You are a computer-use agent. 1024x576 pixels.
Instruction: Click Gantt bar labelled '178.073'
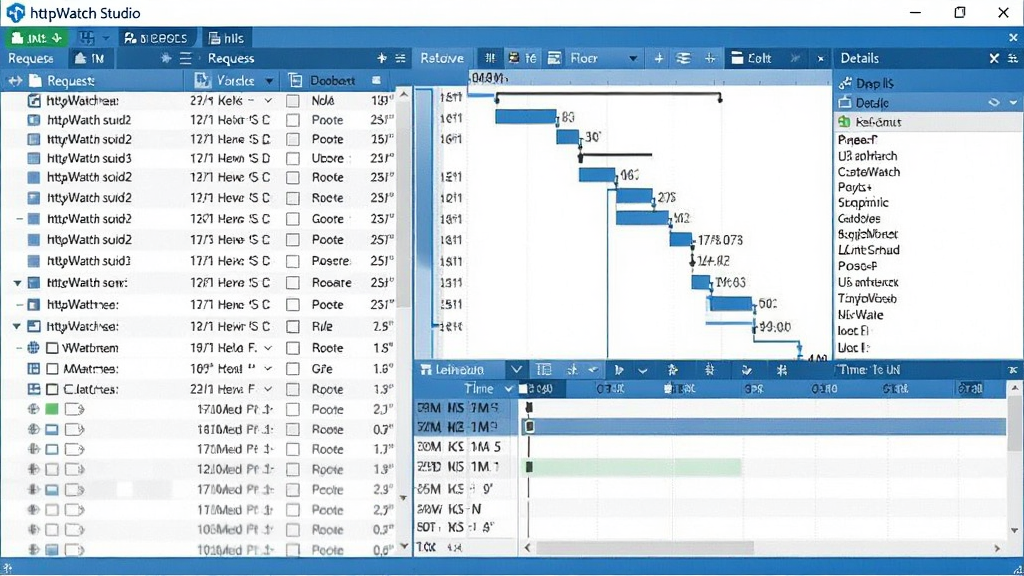click(680, 239)
